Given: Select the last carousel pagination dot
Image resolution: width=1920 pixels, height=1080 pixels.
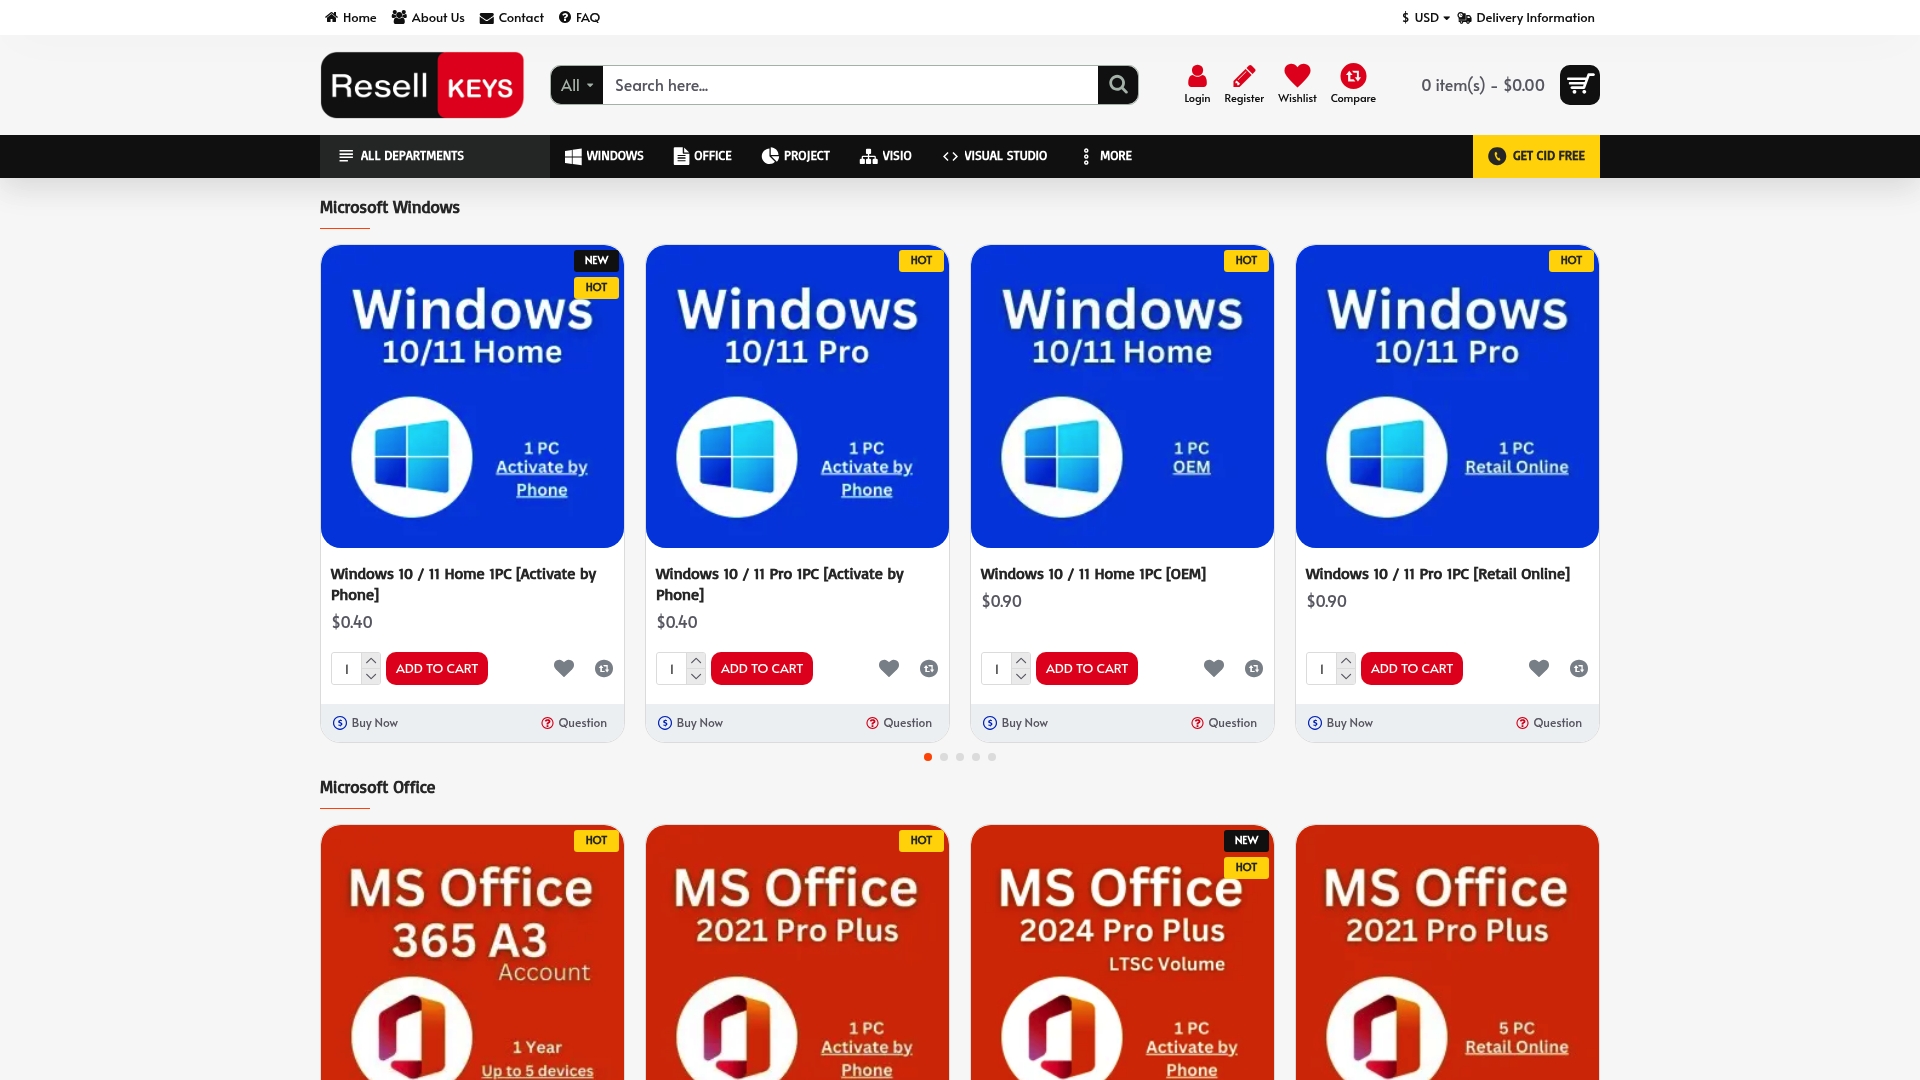Looking at the screenshot, I should [992, 757].
